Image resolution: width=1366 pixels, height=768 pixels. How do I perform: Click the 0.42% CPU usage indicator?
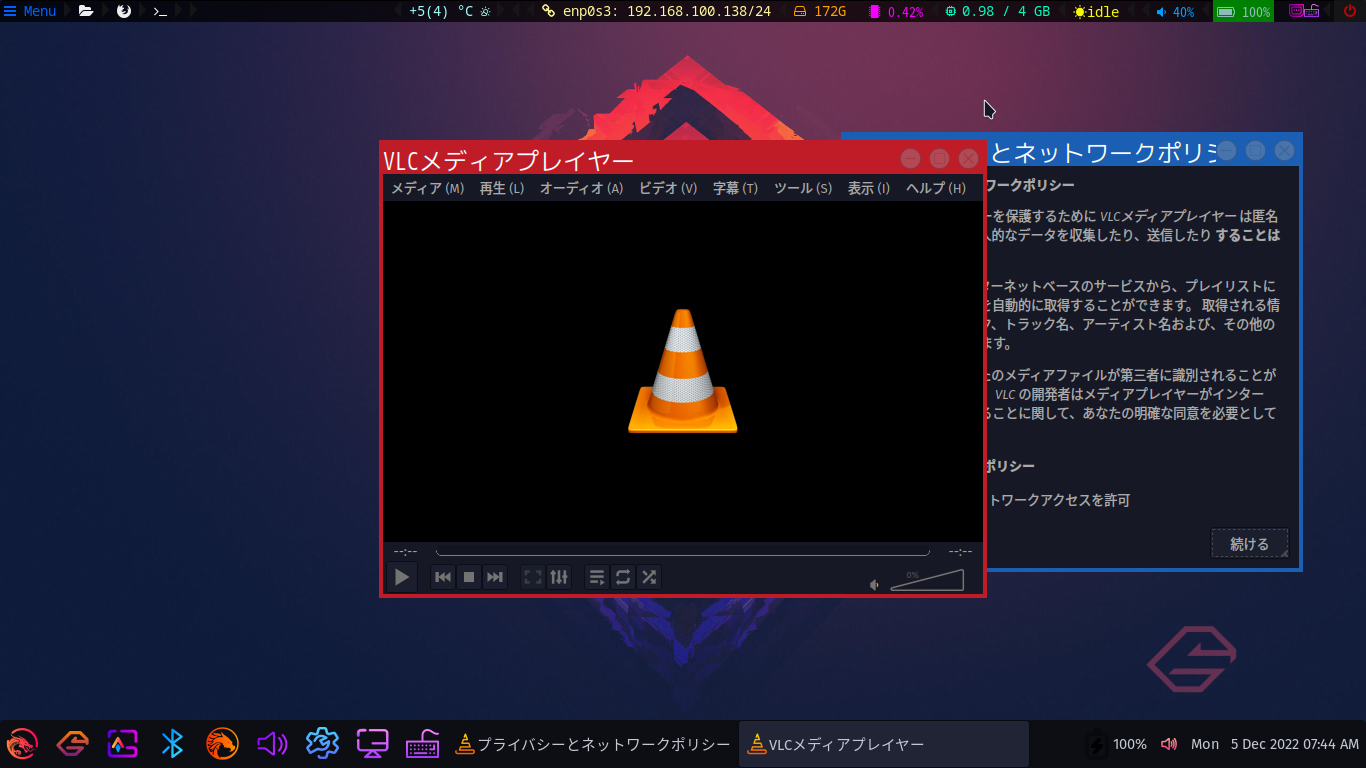pyautogui.click(x=896, y=11)
